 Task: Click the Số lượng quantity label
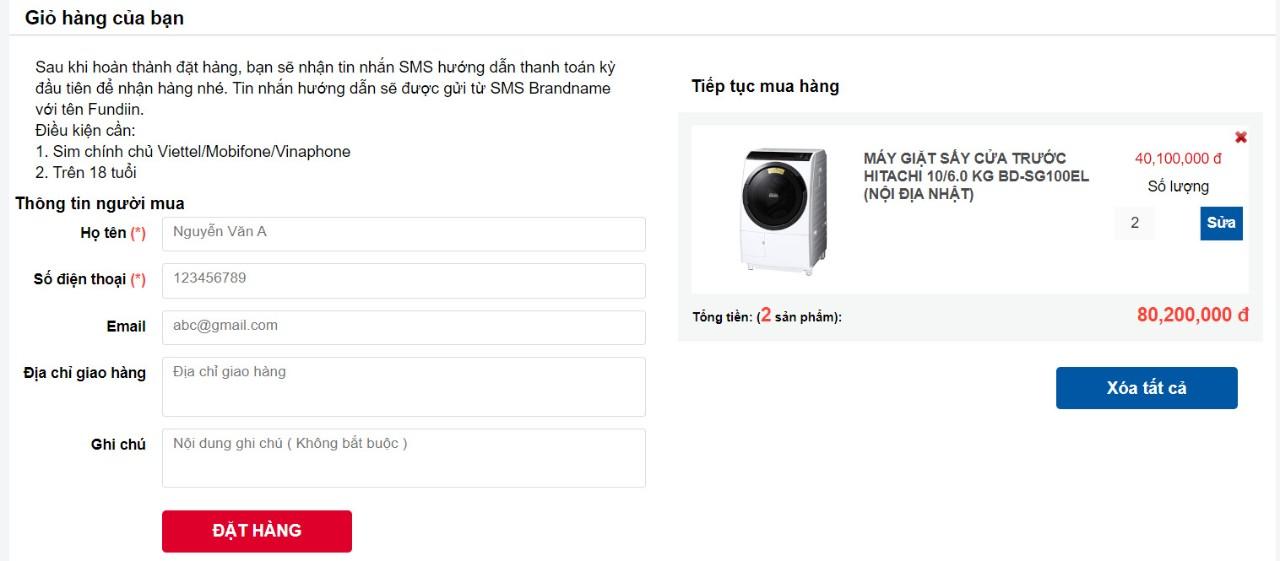tap(1178, 186)
